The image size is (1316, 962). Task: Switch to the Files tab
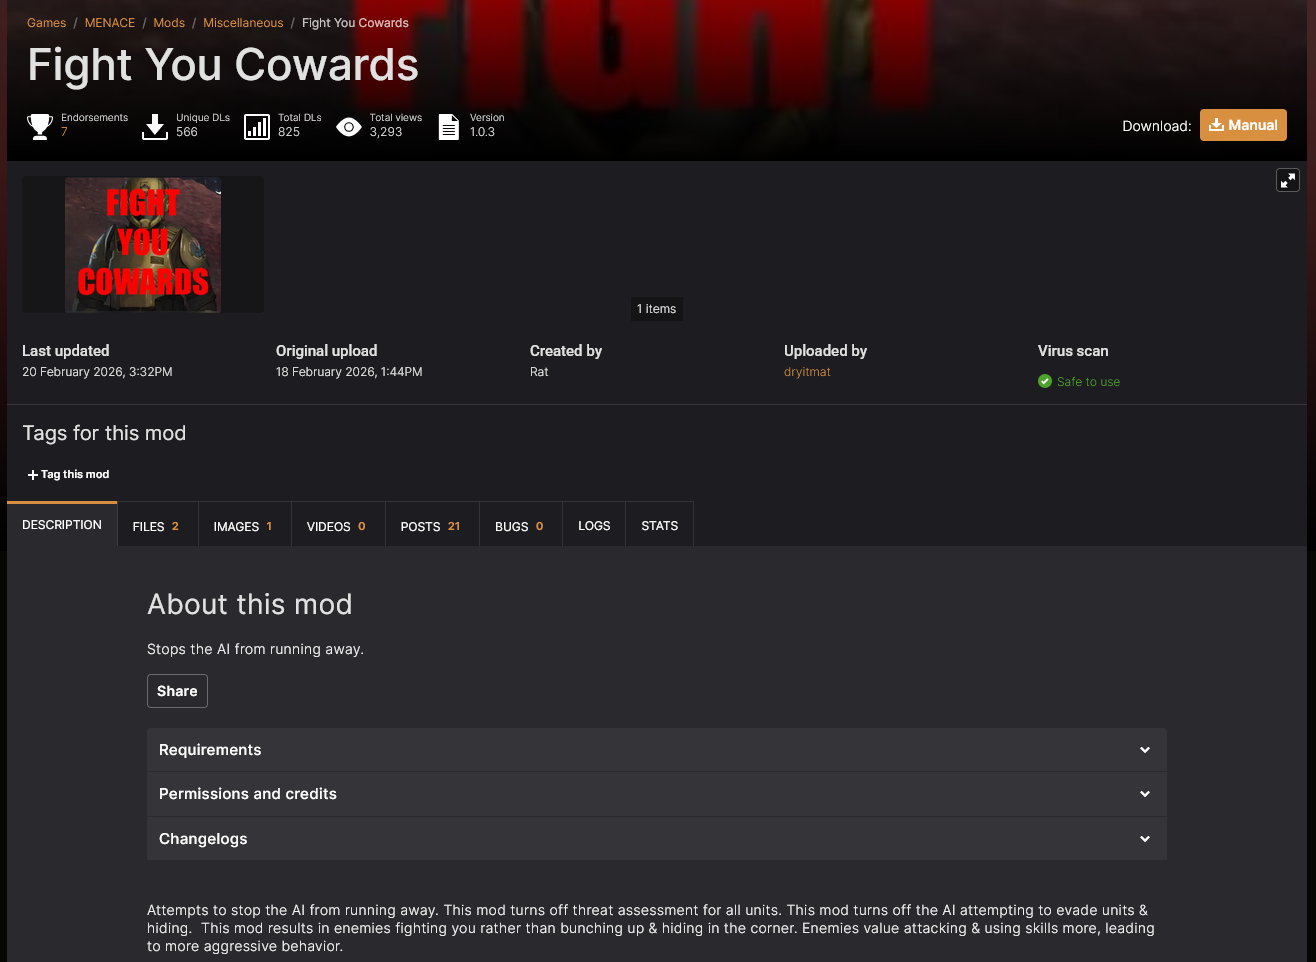pyautogui.click(x=156, y=526)
